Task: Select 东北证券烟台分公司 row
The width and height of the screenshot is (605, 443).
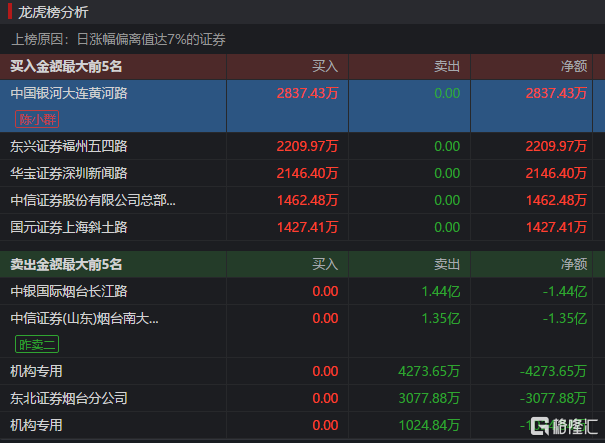Action: tap(302, 398)
